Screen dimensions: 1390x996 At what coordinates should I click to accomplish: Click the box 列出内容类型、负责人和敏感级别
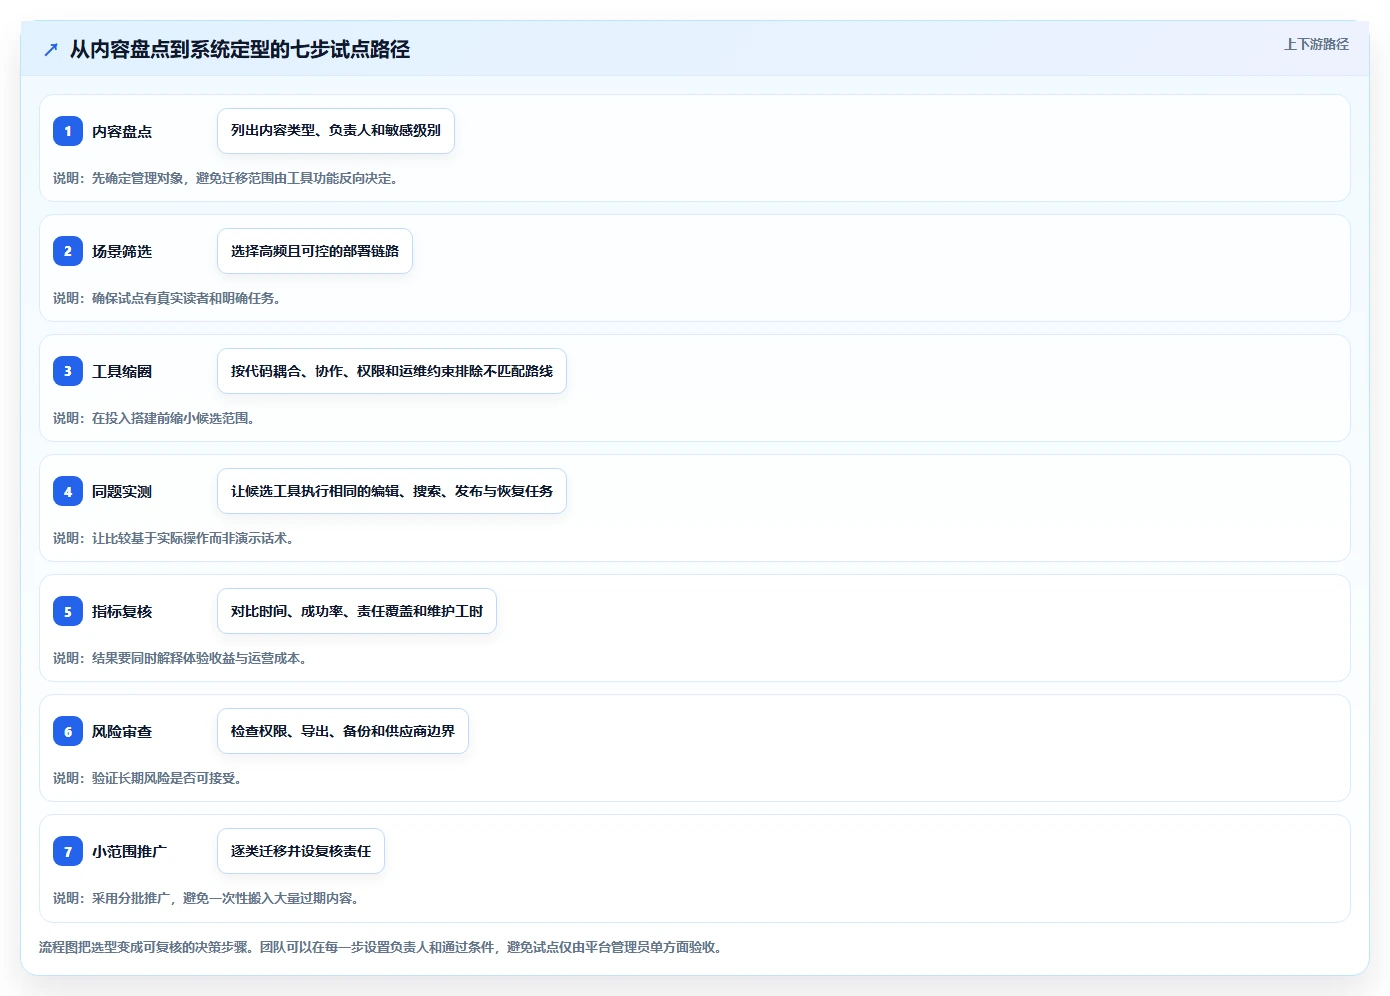point(336,131)
